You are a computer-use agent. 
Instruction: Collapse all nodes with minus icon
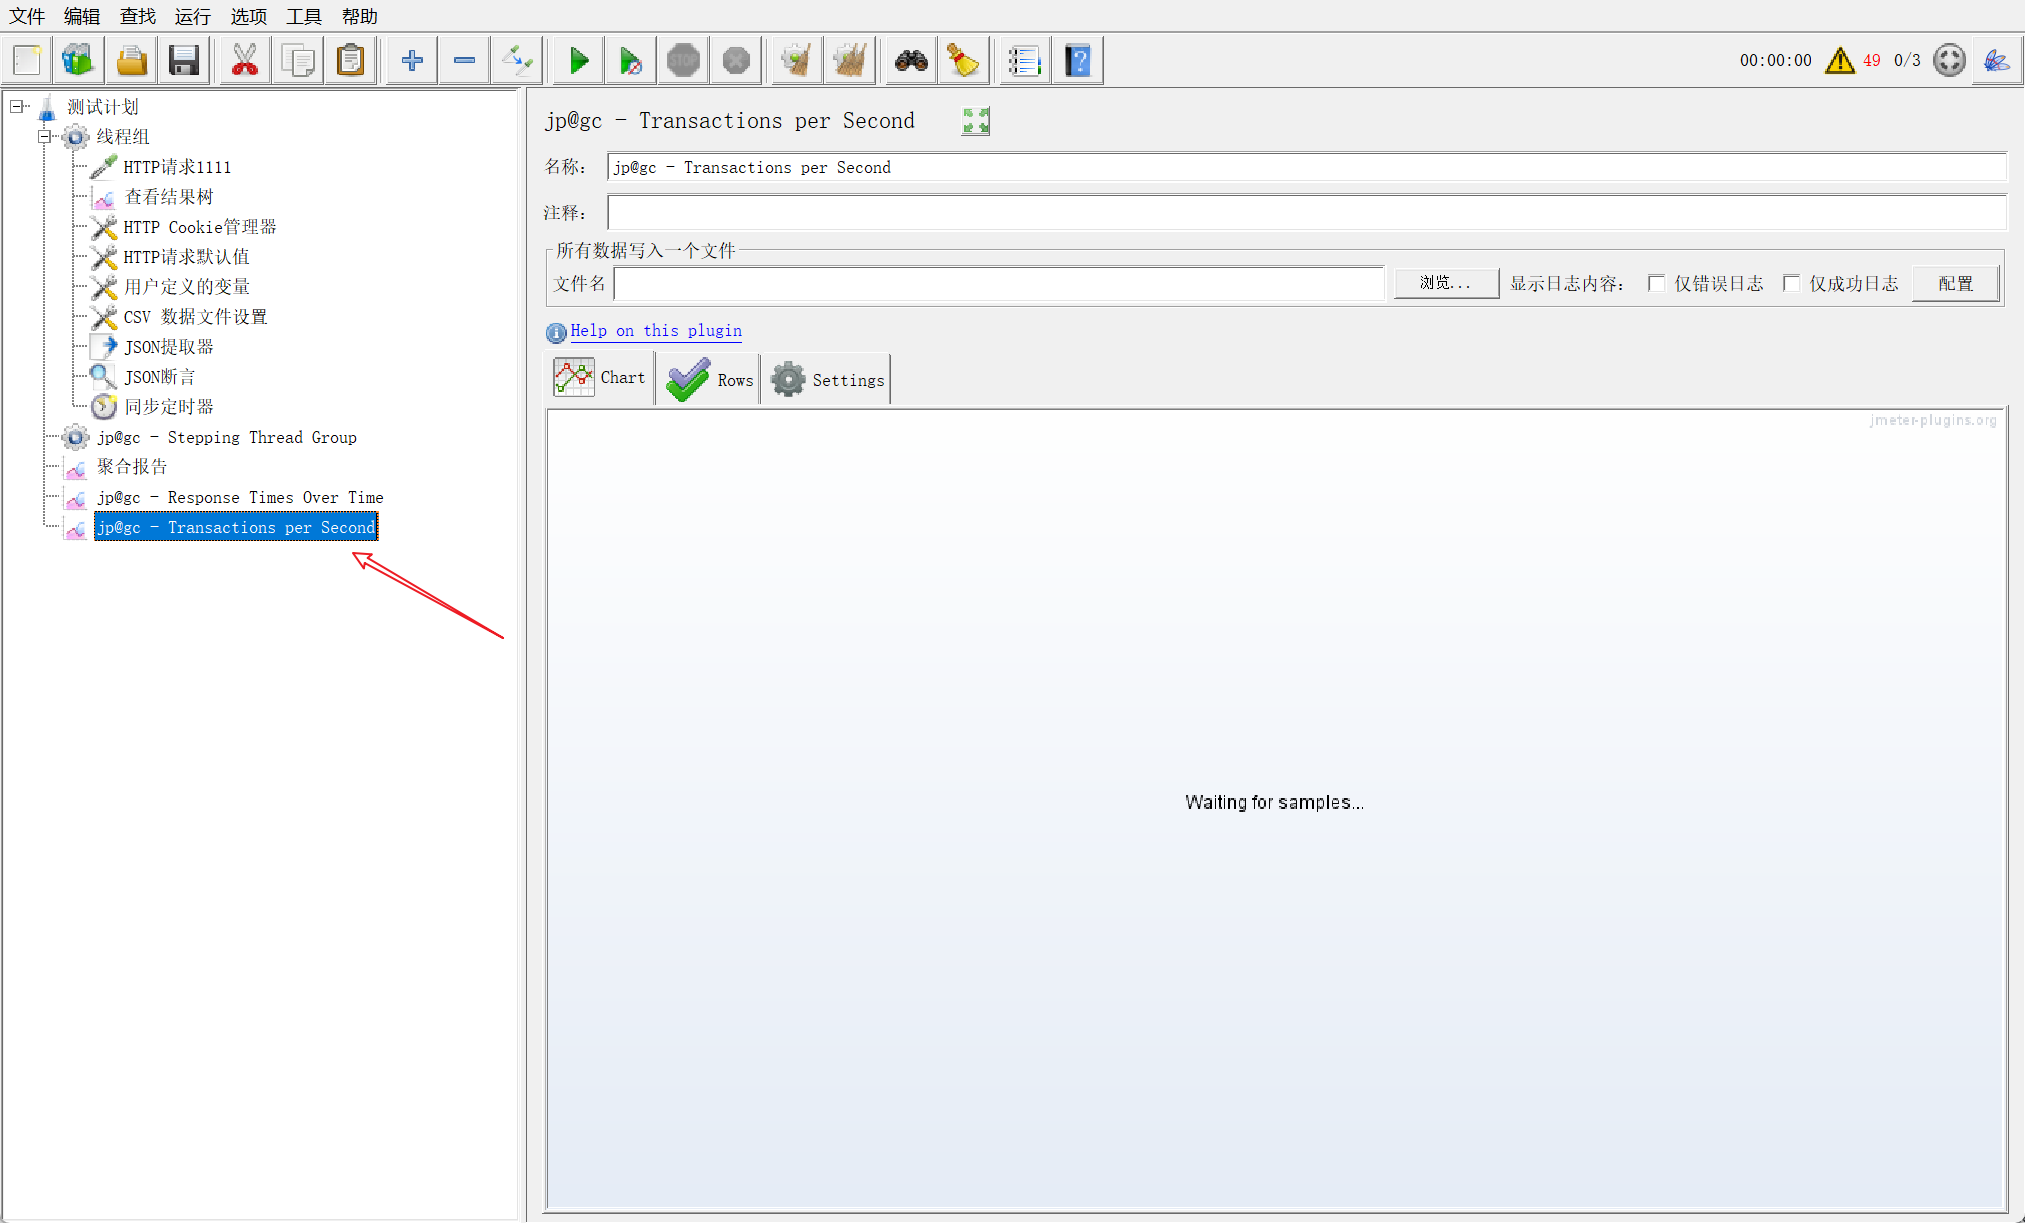(x=465, y=61)
